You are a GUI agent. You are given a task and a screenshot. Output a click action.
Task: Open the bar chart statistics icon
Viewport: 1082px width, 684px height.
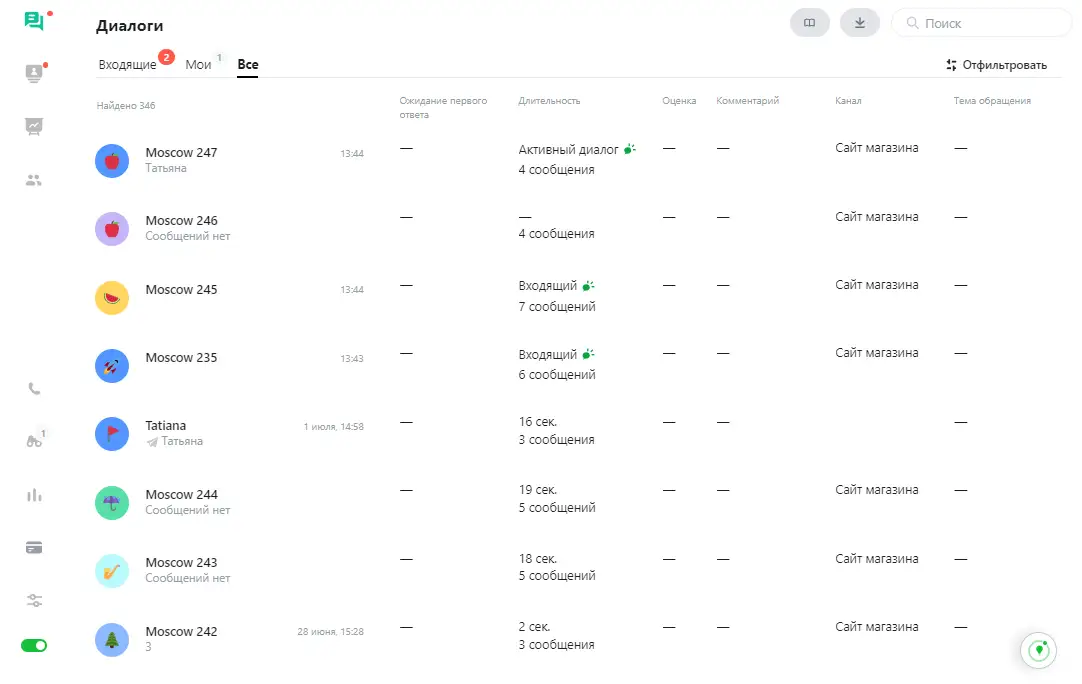click(34, 495)
